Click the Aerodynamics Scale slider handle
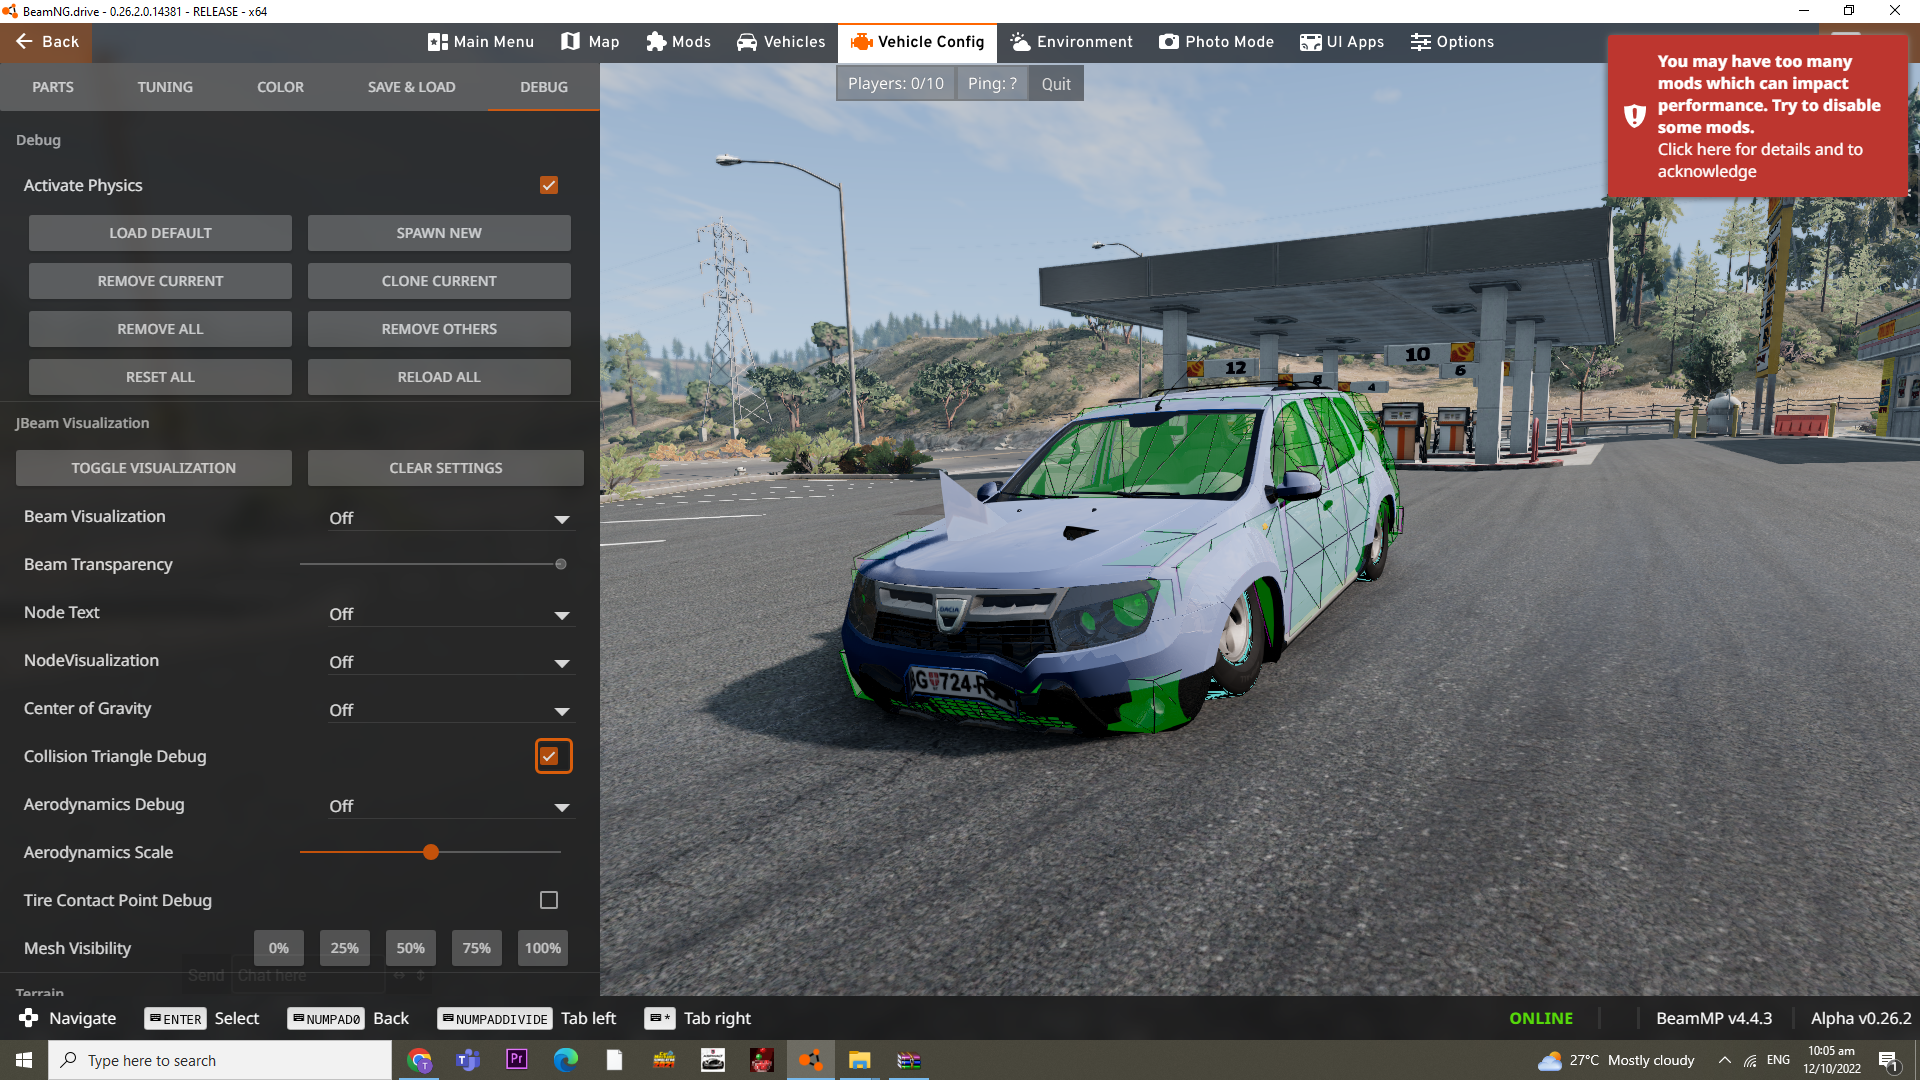 click(431, 852)
